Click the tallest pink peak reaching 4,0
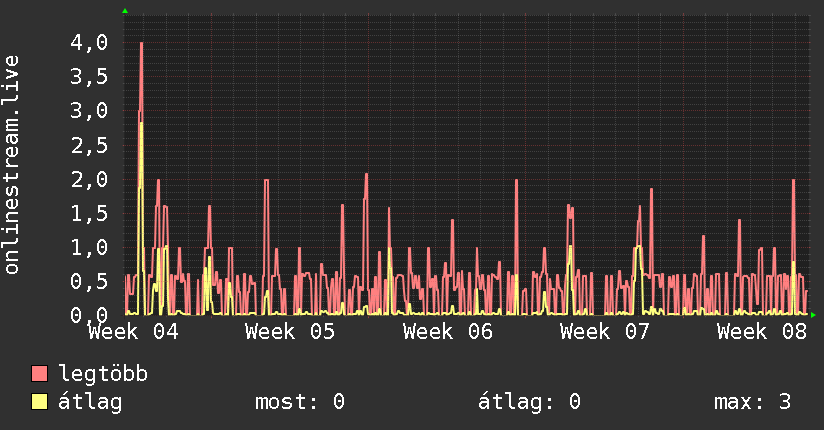Image resolution: width=824 pixels, height=430 pixels. pyautogui.click(x=141, y=44)
